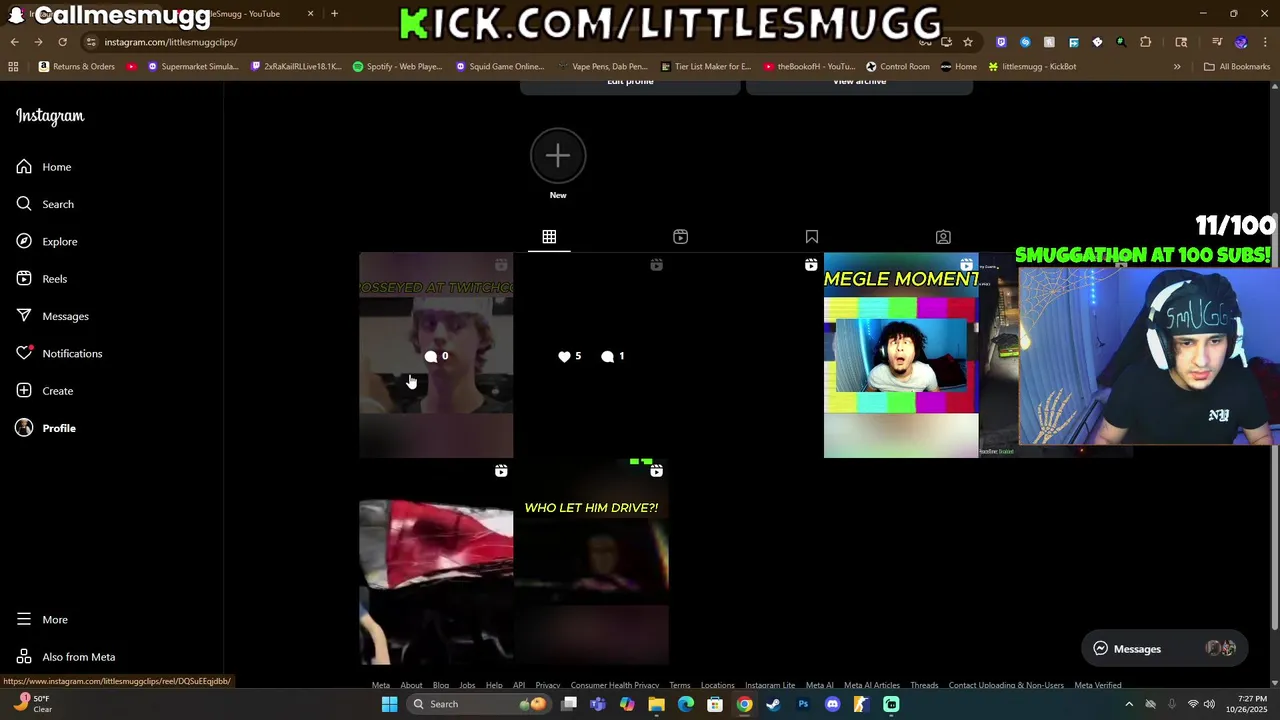The image size is (1280, 720).
Task: Open File Explorer from the taskbar
Action: 656,704
